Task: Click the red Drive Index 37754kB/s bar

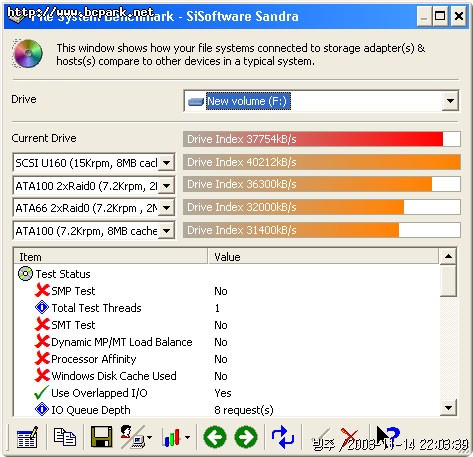Action: 322,139
